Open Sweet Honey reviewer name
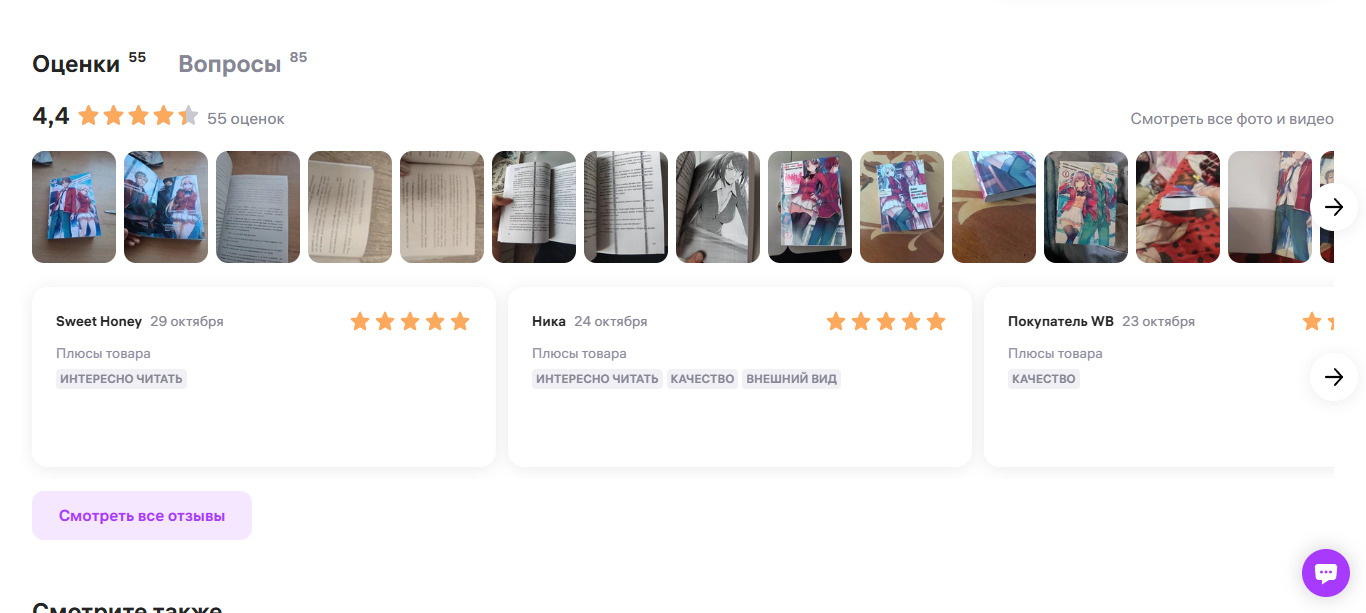Viewport: 1366px width, 613px height. click(99, 321)
